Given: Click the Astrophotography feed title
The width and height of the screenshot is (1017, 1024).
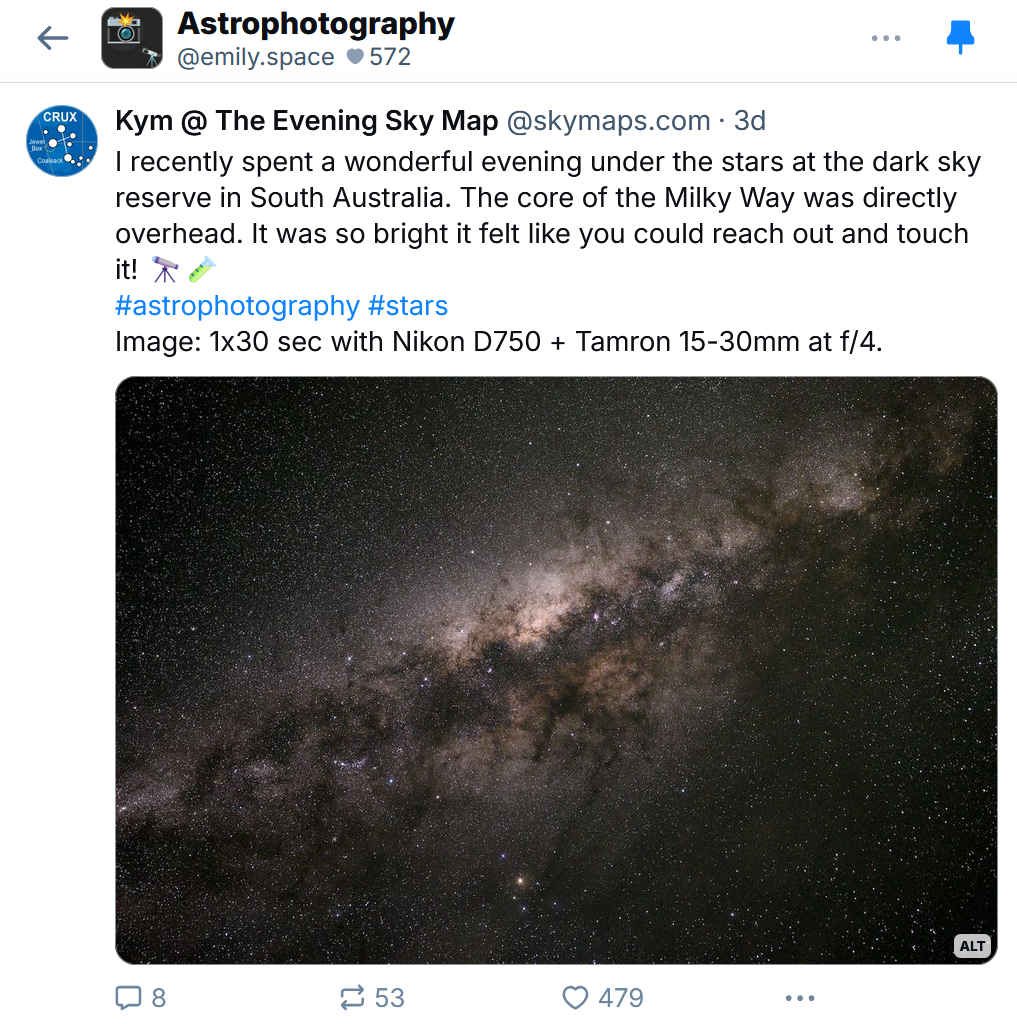Looking at the screenshot, I should point(316,24).
